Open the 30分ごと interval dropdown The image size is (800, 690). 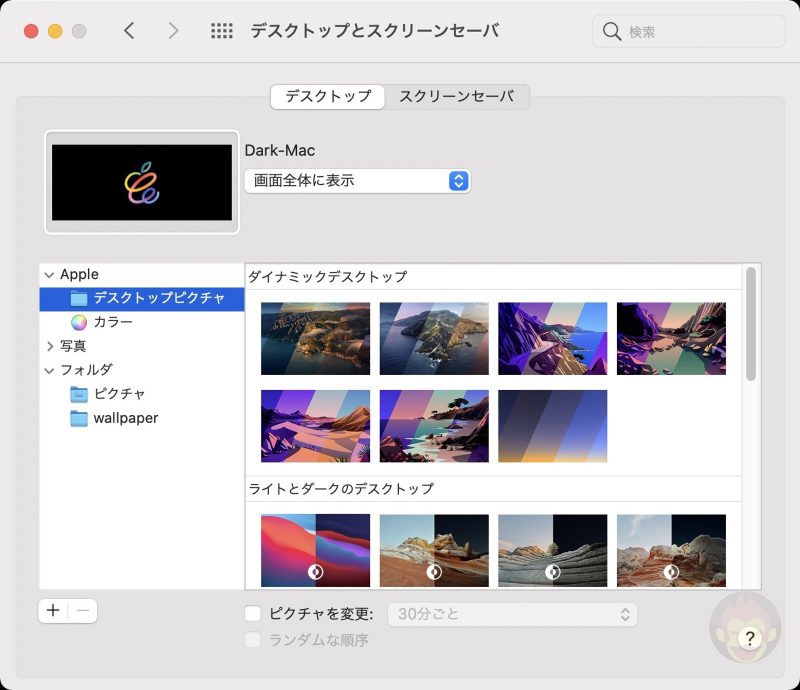coord(513,614)
